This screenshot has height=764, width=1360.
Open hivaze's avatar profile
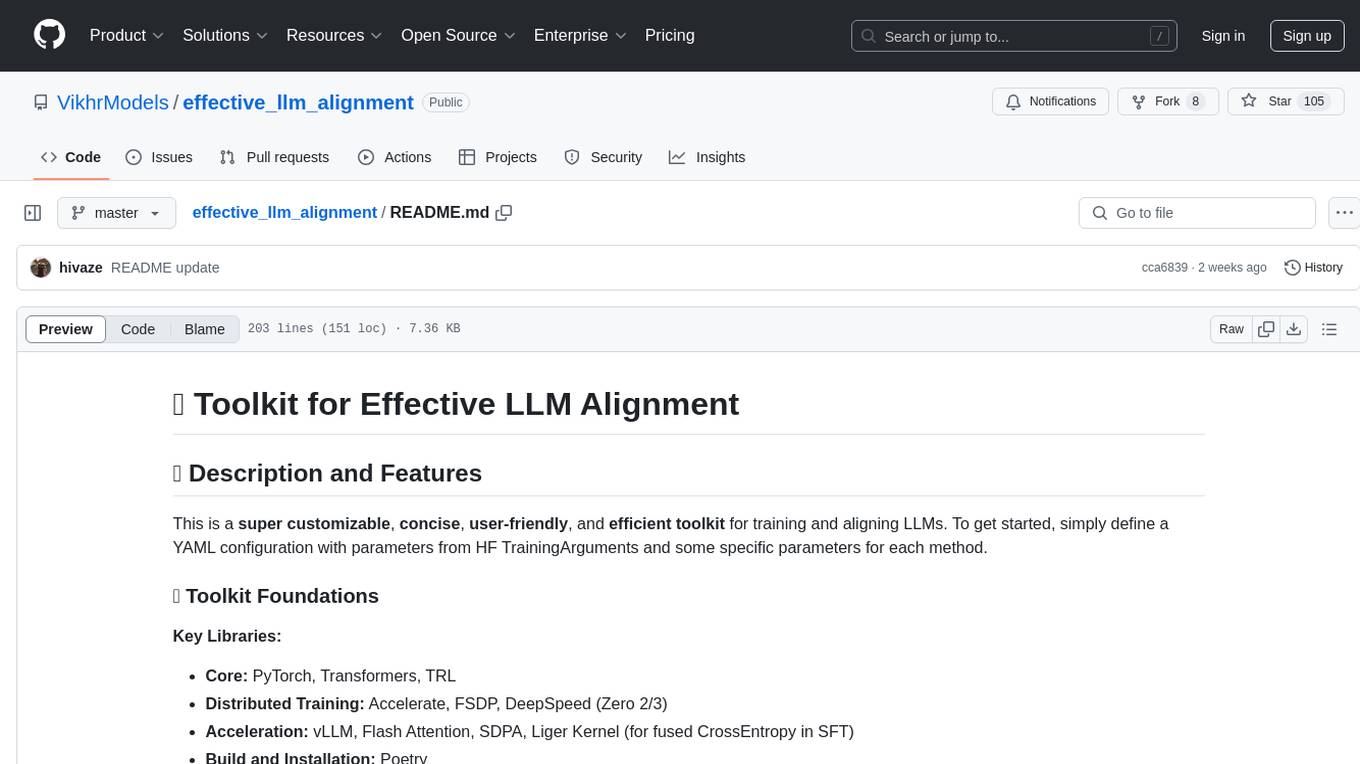41,268
